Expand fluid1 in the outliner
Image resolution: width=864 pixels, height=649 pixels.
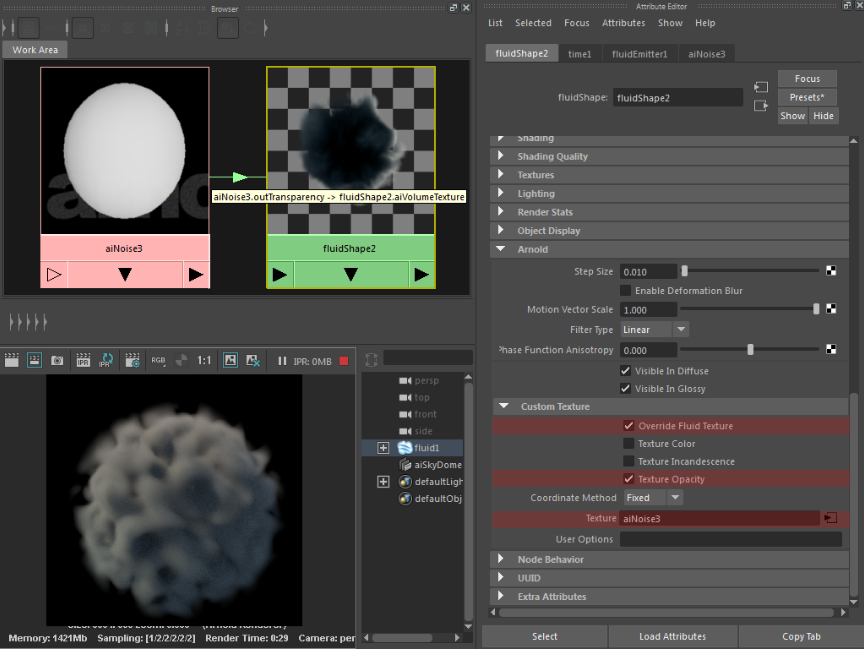click(383, 447)
